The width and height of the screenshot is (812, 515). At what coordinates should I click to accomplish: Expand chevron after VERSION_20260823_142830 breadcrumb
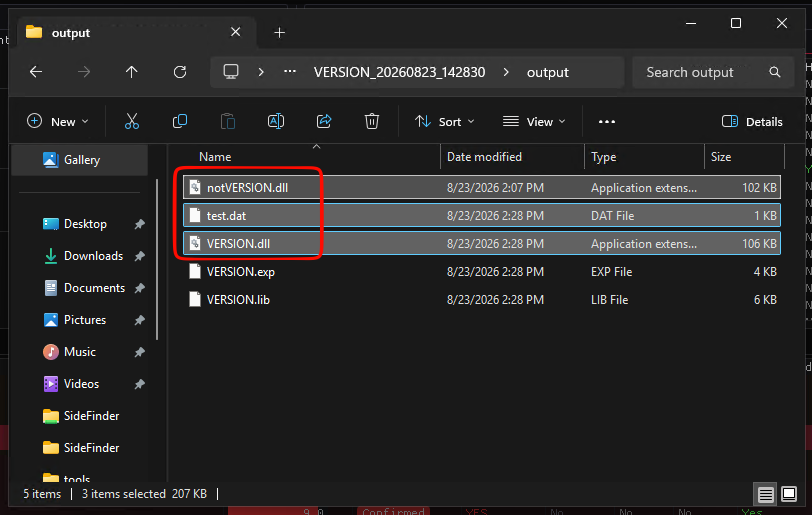[506, 72]
